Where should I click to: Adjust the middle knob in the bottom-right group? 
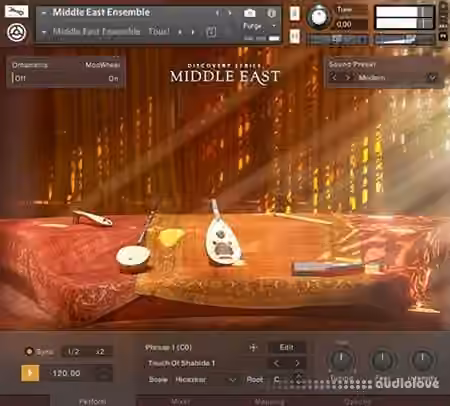[x=382, y=360]
